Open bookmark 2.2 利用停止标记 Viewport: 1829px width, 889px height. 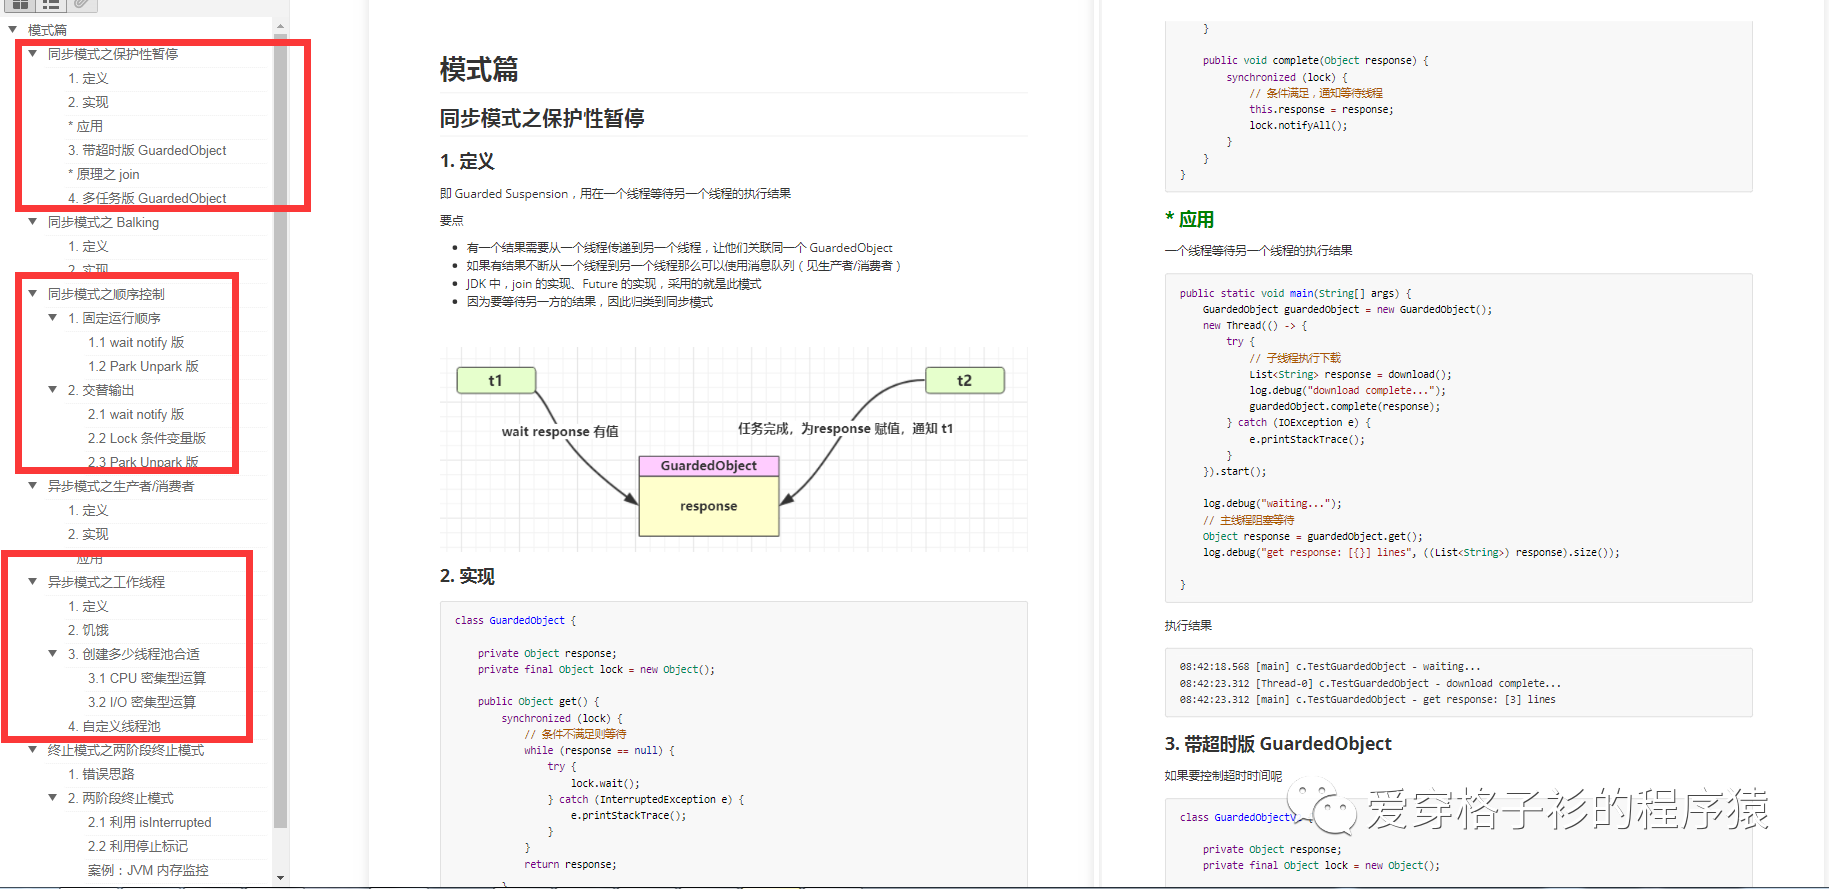(x=138, y=846)
